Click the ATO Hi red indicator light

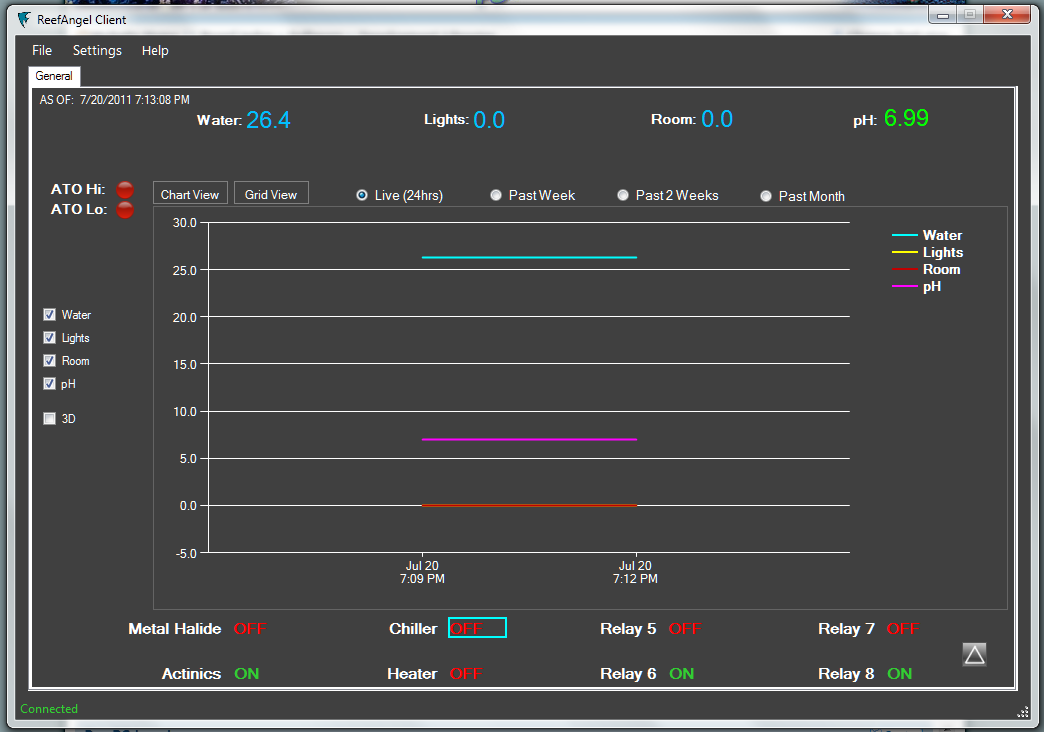[125, 189]
